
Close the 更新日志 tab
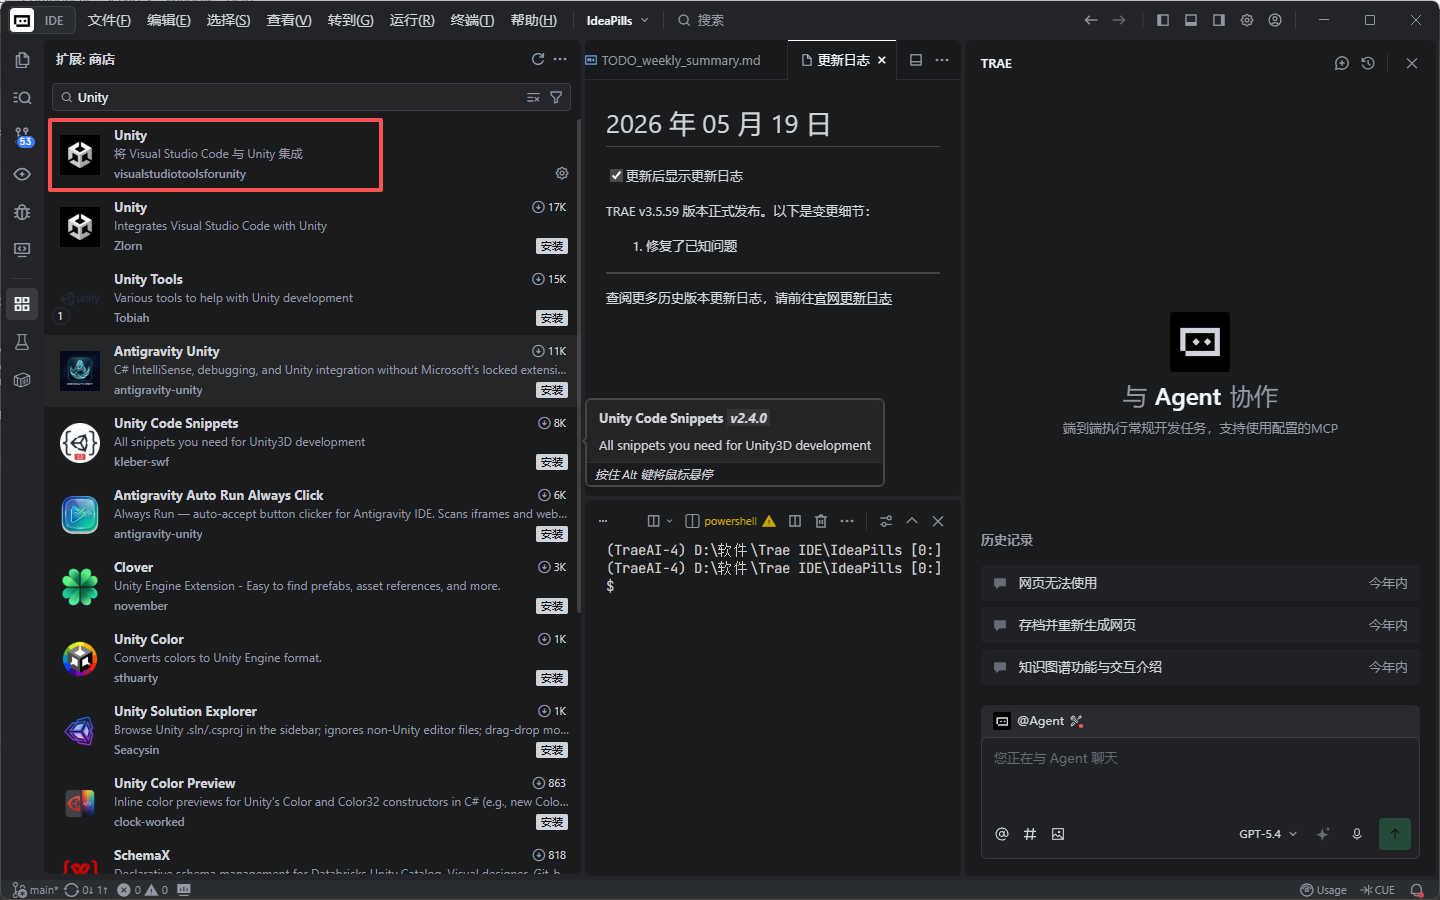(x=882, y=60)
